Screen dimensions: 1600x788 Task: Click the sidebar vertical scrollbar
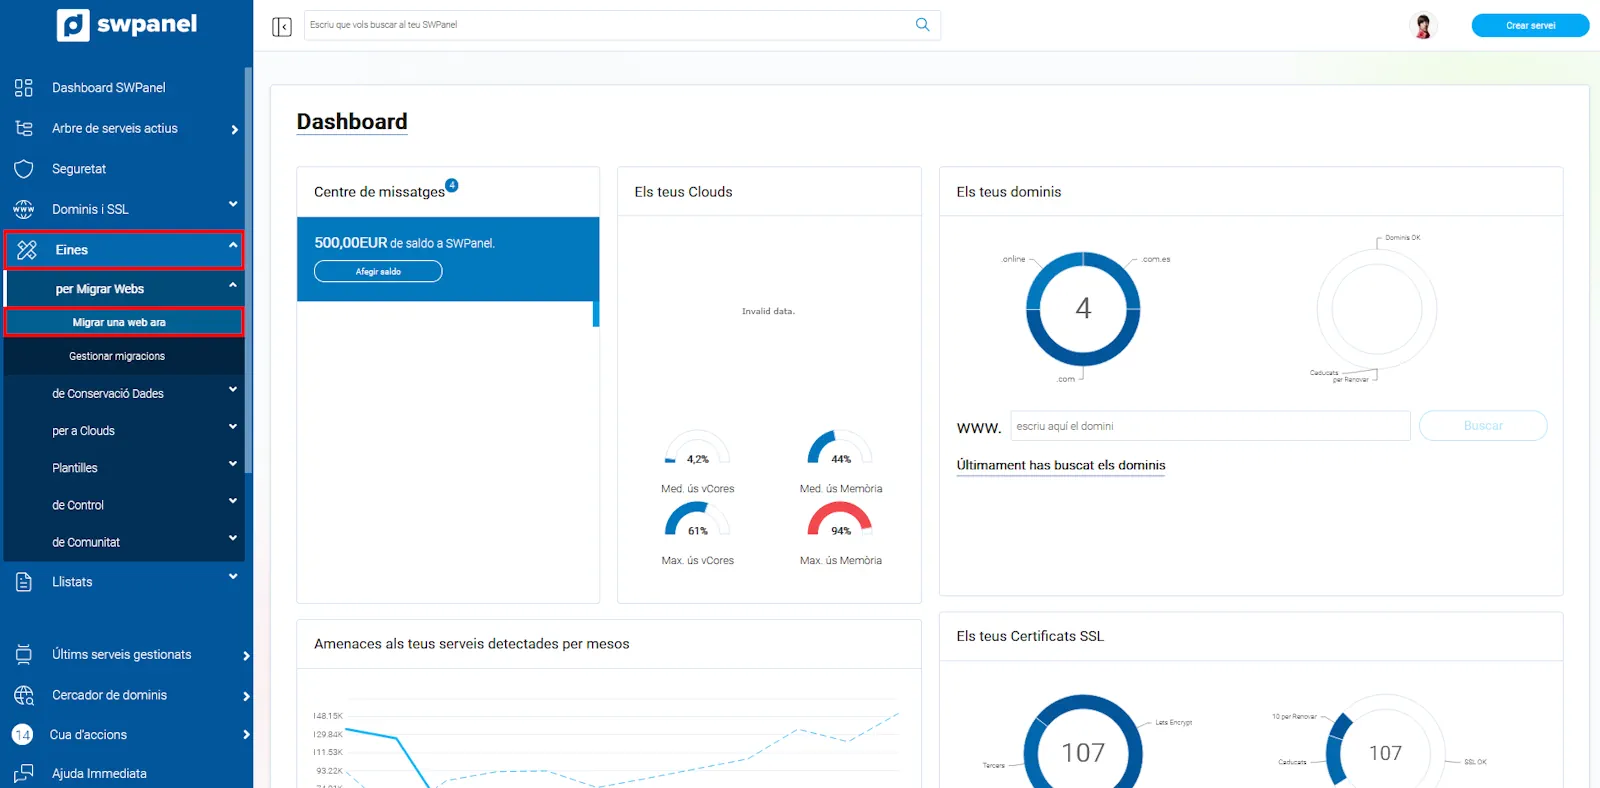(x=248, y=270)
